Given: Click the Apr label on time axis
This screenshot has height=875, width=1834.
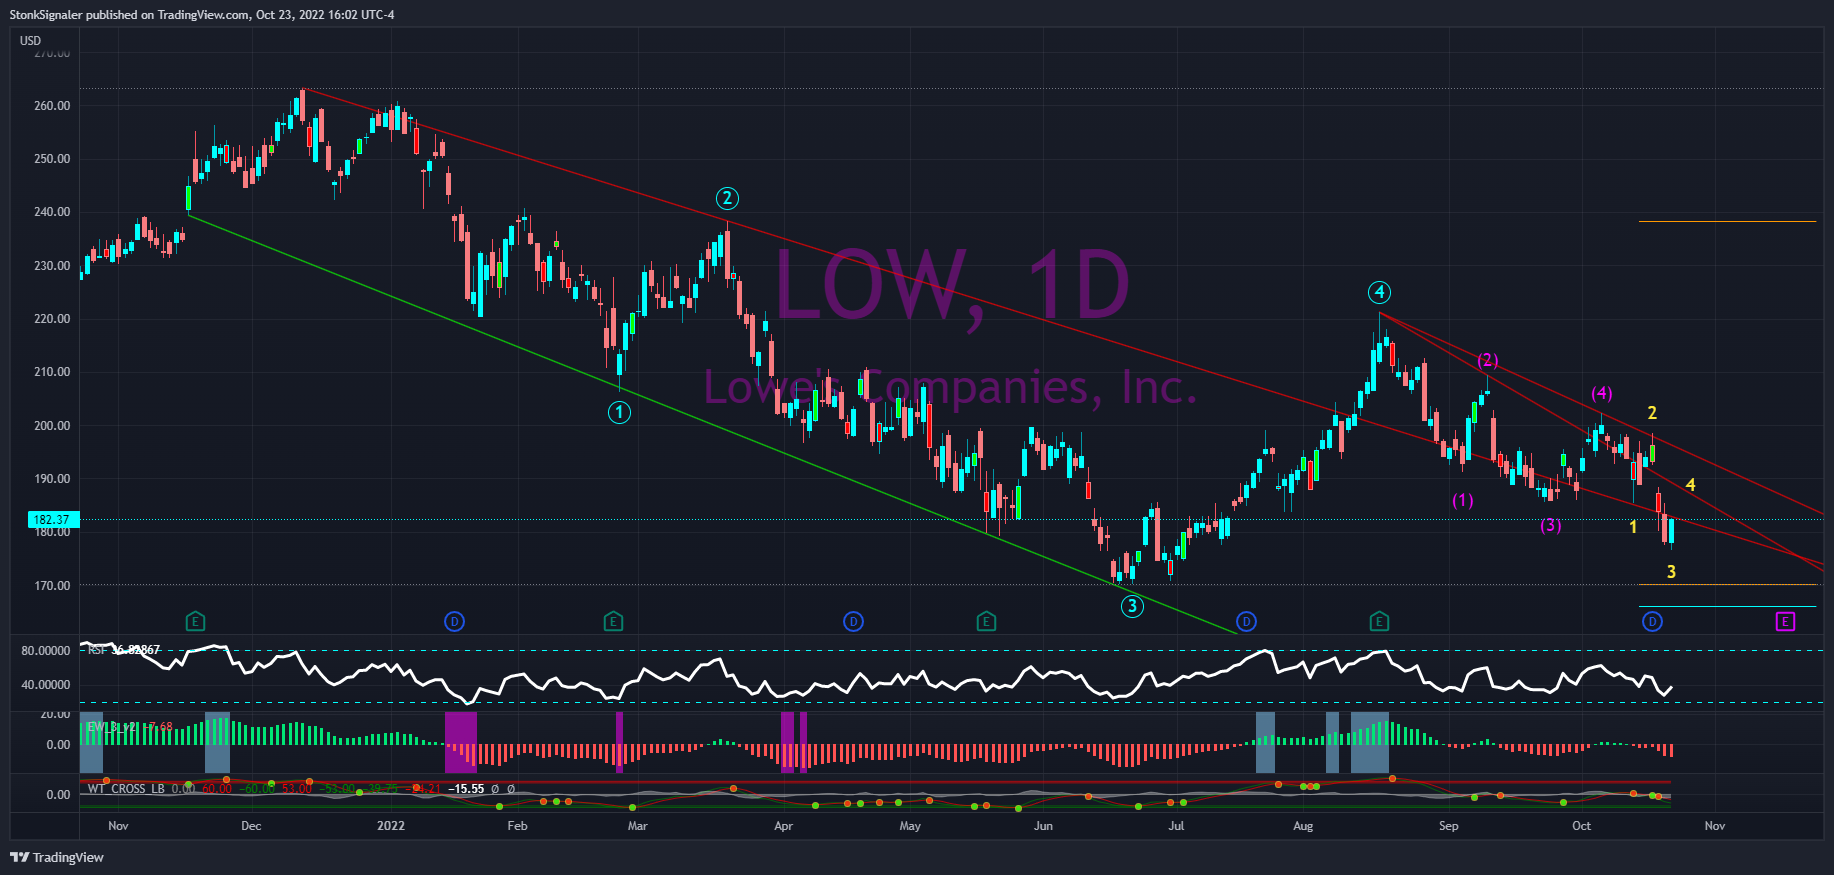Looking at the screenshot, I should [784, 826].
